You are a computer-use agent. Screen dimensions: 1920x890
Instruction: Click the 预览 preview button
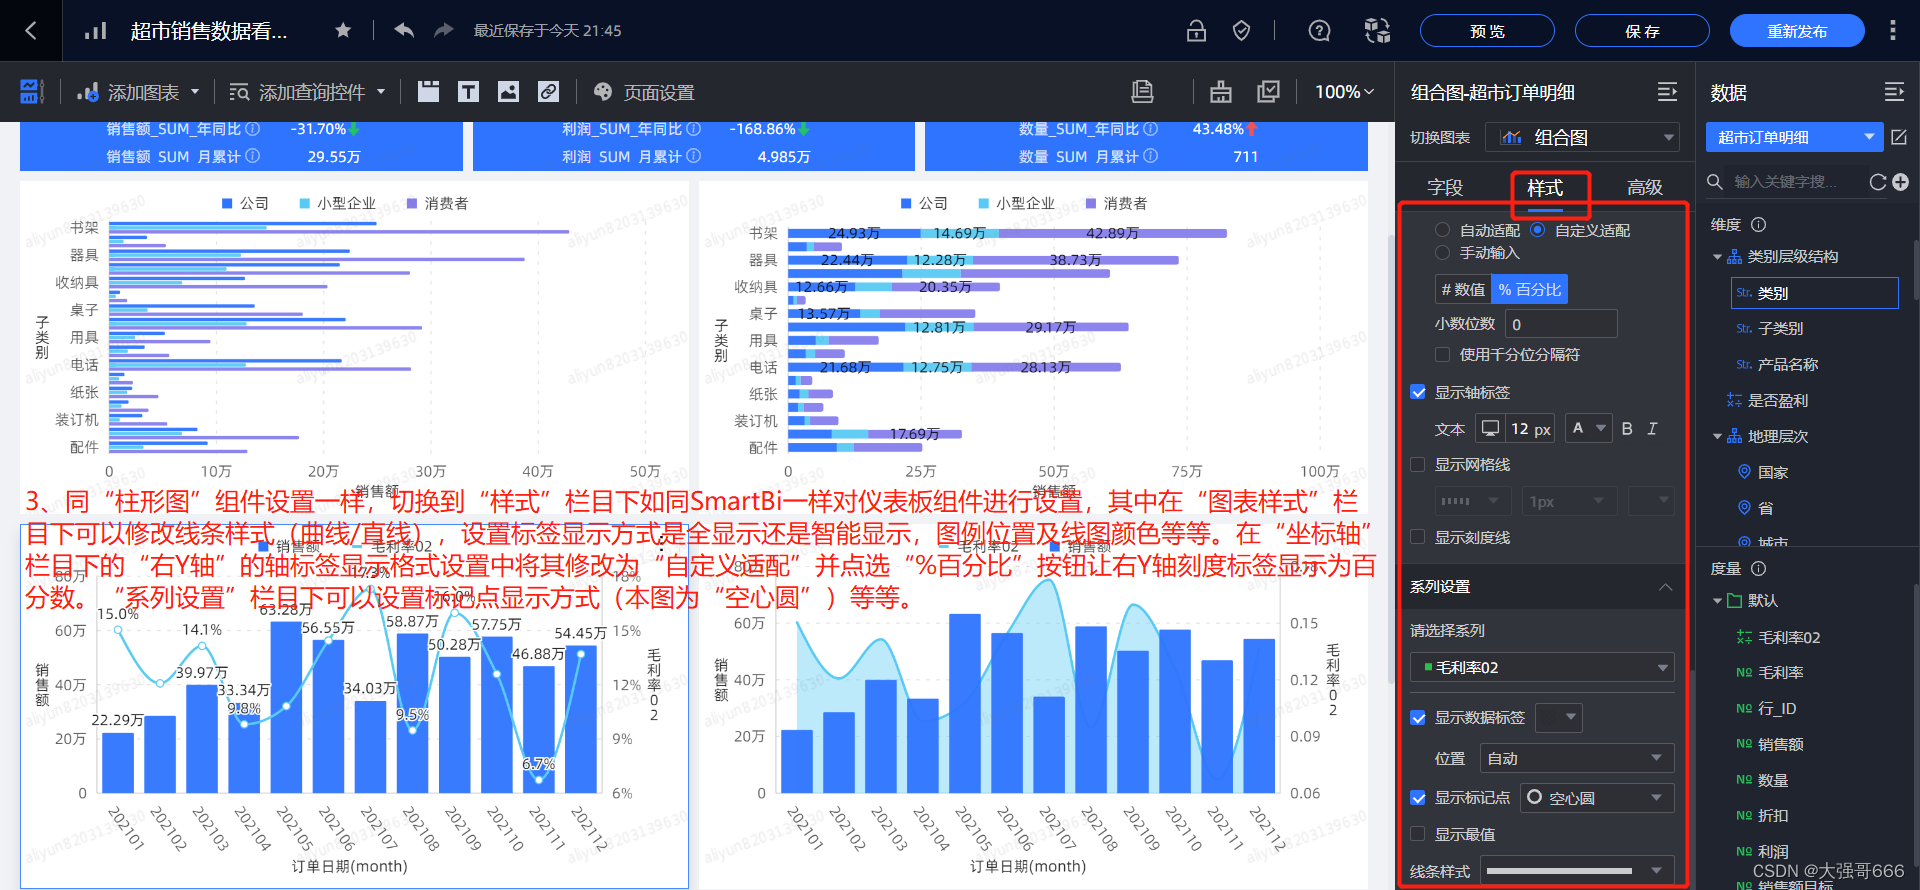coord(1487,31)
